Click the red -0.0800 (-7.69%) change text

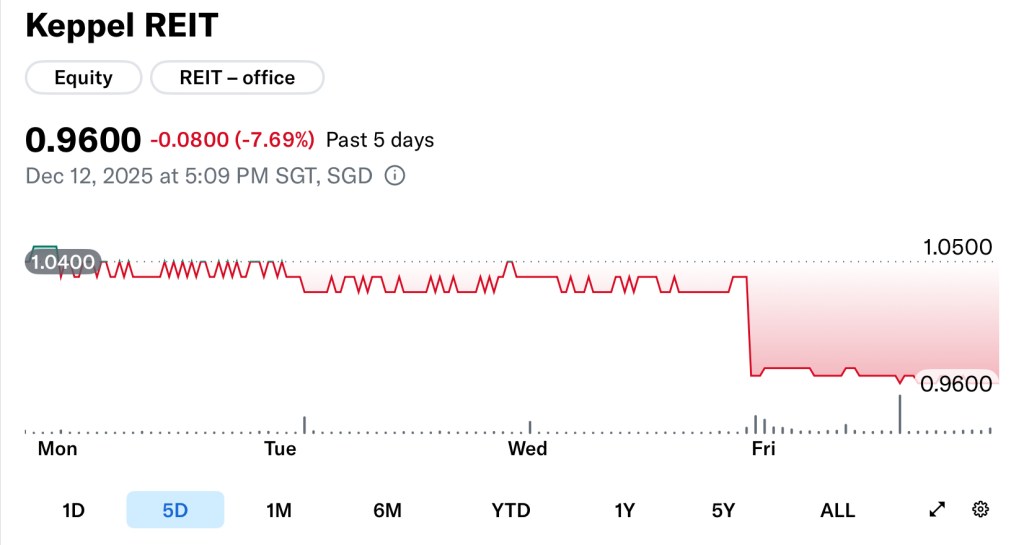click(x=232, y=140)
